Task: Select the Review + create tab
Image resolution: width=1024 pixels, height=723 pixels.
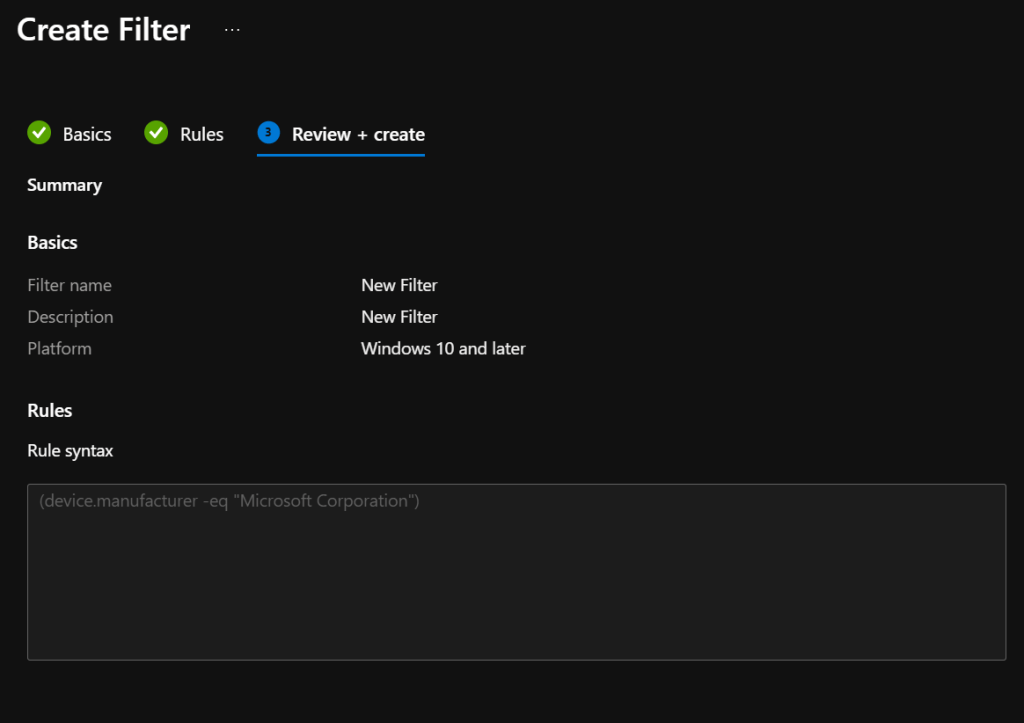Action: tap(358, 134)
